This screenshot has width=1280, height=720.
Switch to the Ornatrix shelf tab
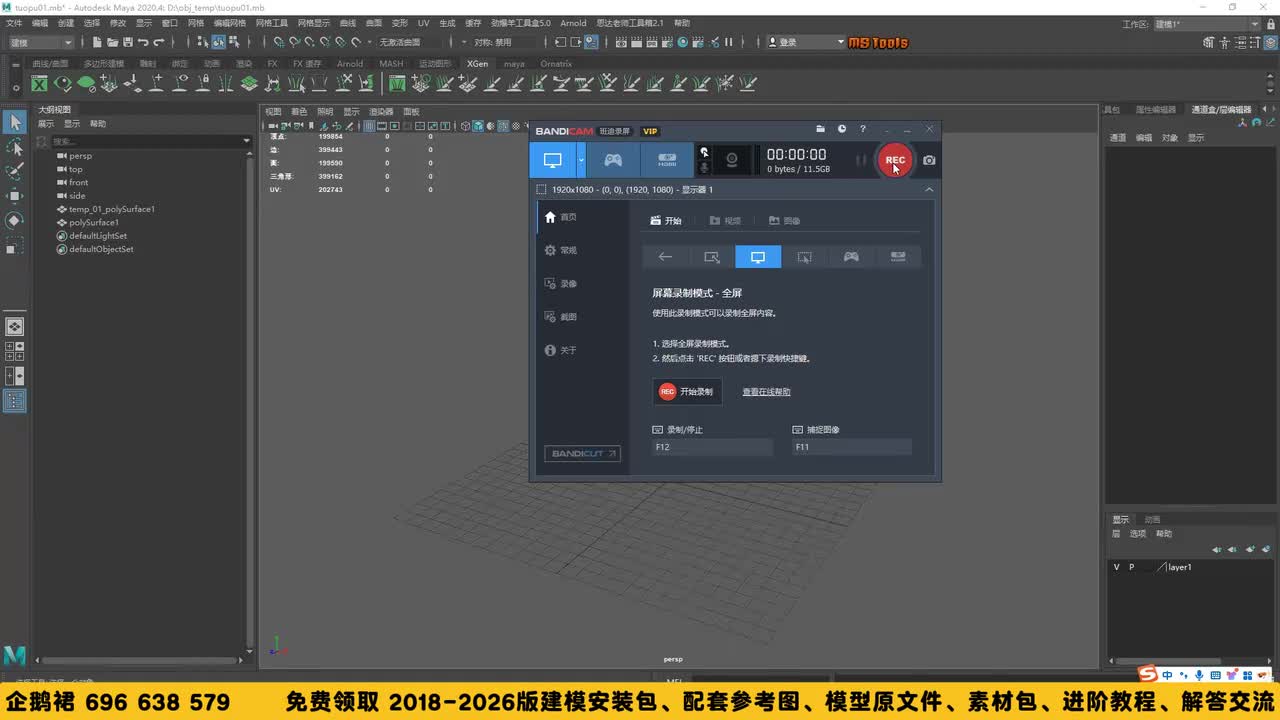[556, 64]
